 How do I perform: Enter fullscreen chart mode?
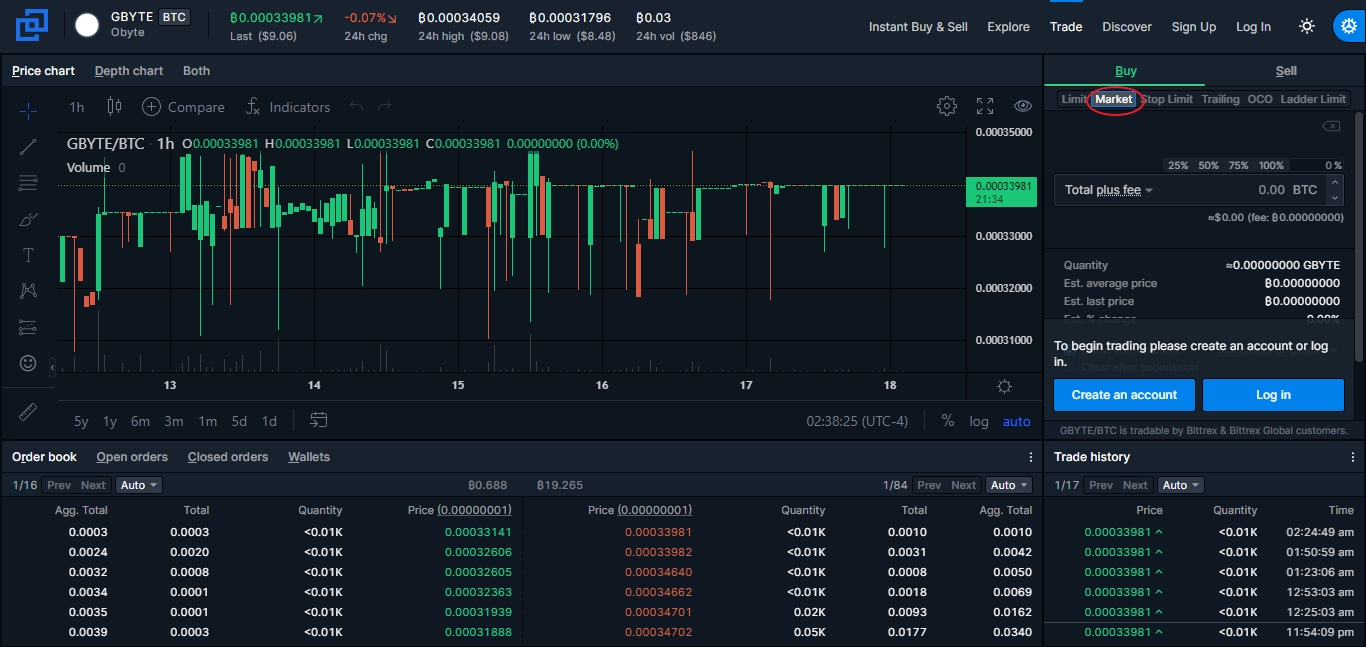pos(985,107)
